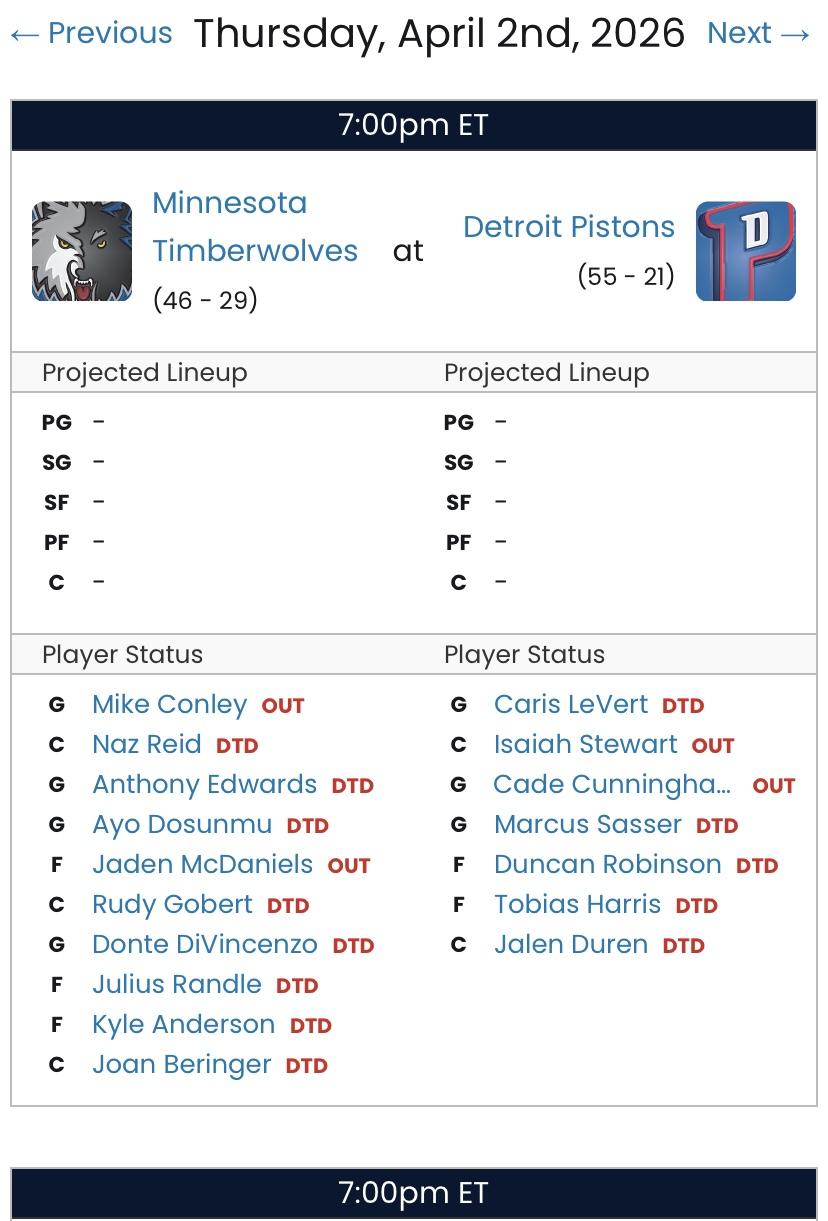Click the first 7:00pm ET game header

(x=413, y=126)
